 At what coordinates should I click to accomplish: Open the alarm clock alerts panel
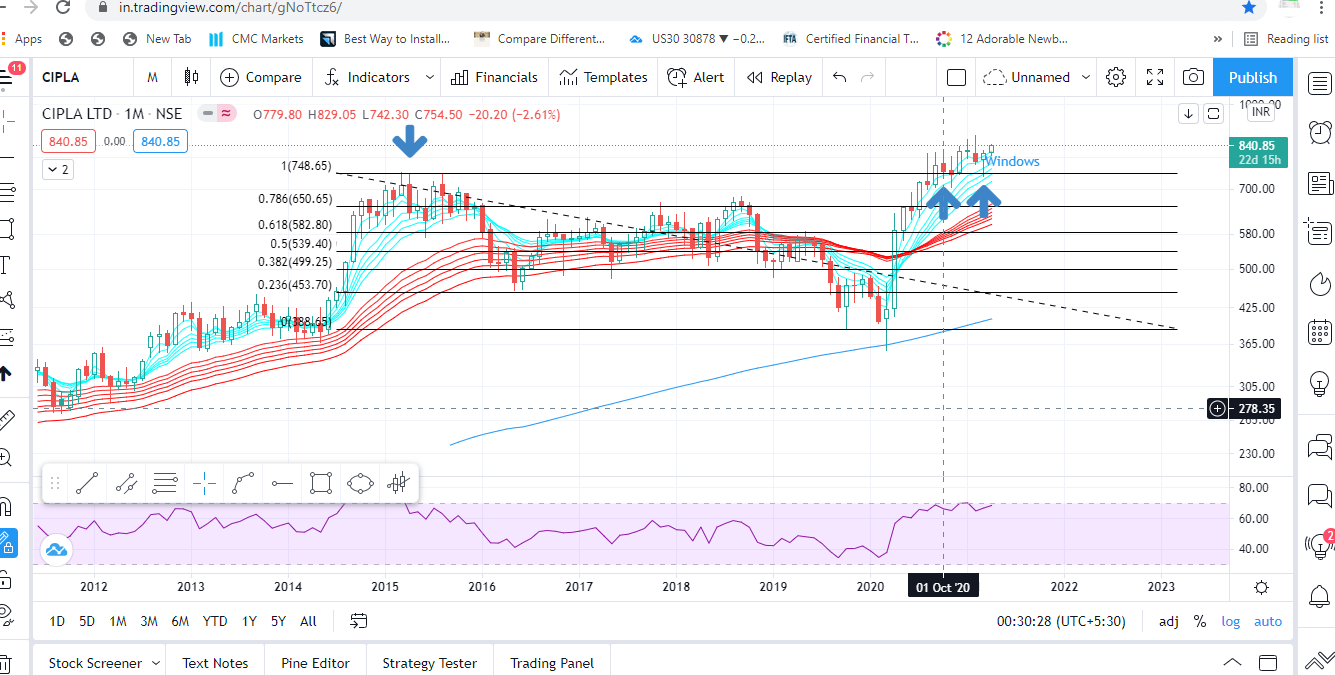point(1319,132)
